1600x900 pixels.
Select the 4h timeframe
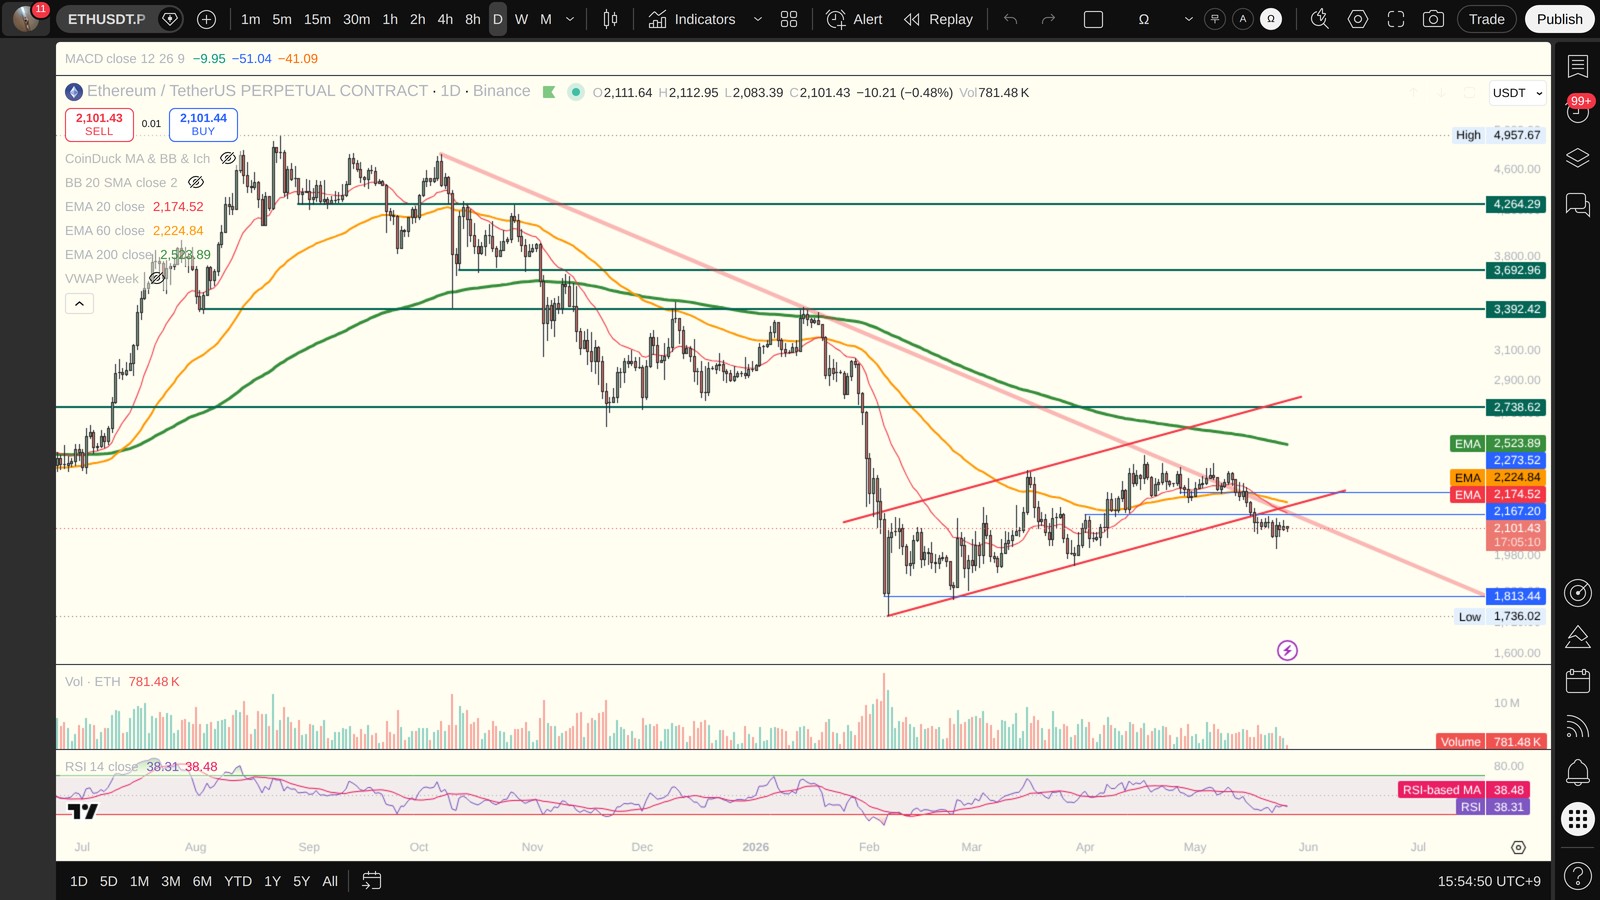coord(445,19)
